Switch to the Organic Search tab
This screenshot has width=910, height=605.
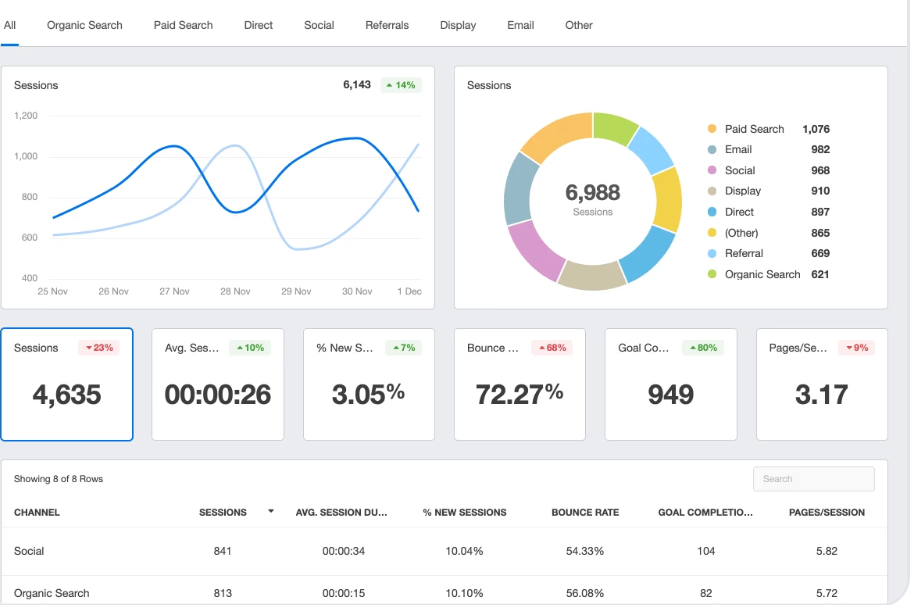(x=84, y=25)
